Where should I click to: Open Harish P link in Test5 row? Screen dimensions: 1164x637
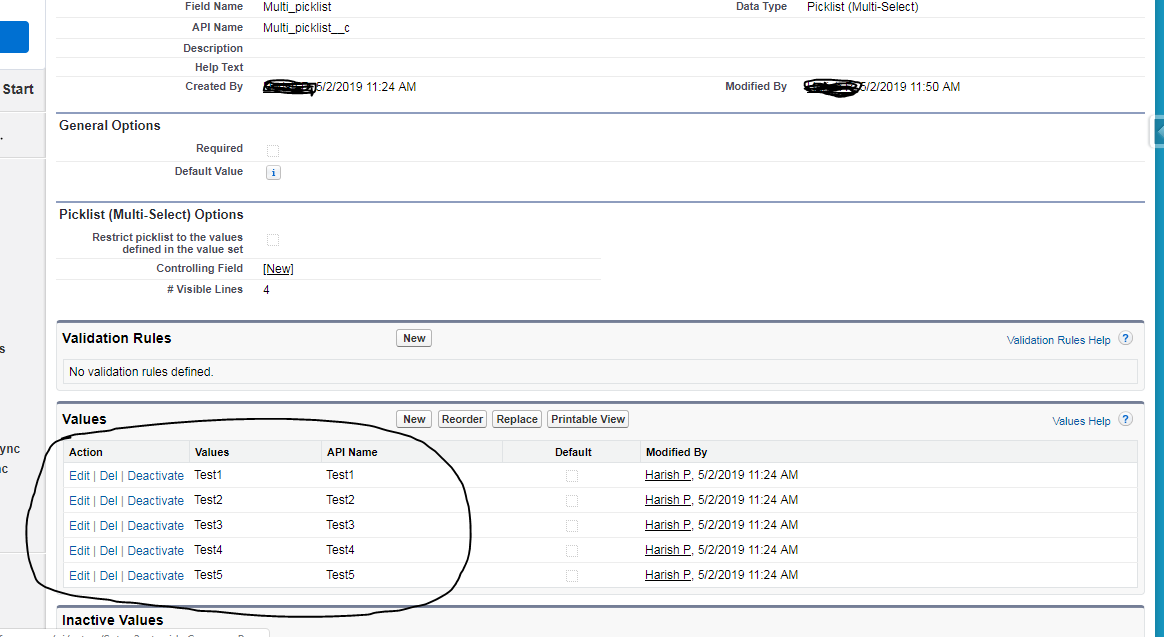tap(668, 575)
